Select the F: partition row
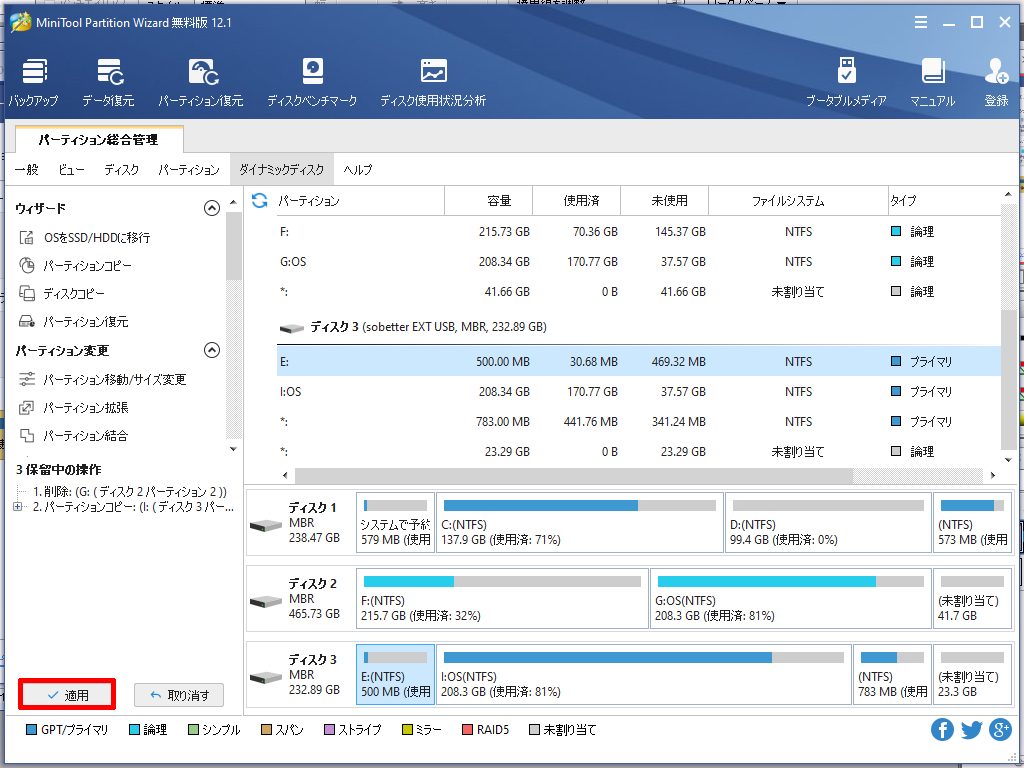The width and height of the screenshot is (1024, 768). [x=639, y=232]
